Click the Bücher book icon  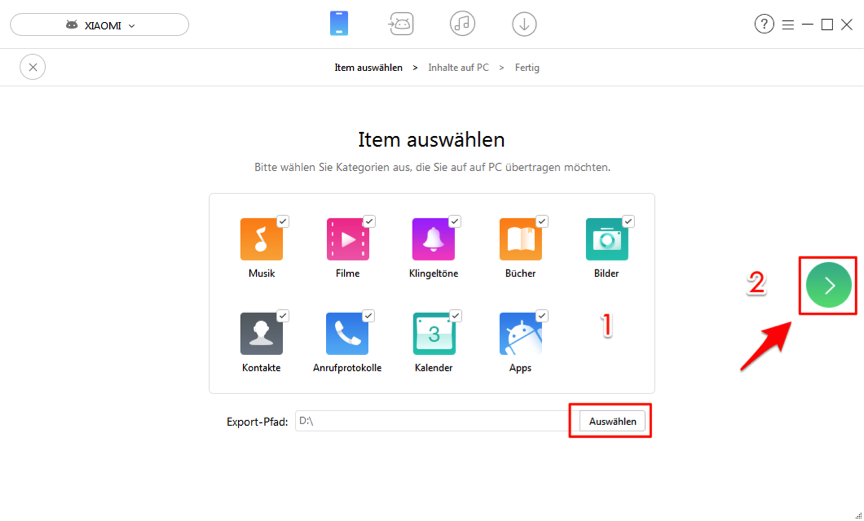520,239
